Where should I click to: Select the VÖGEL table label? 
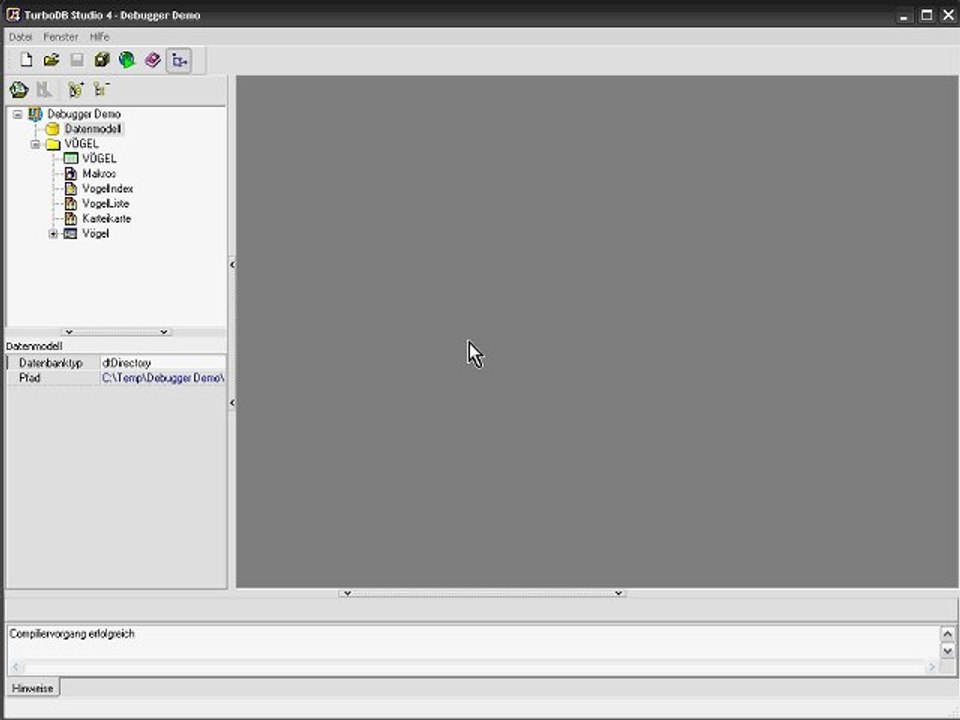point(99,159)
